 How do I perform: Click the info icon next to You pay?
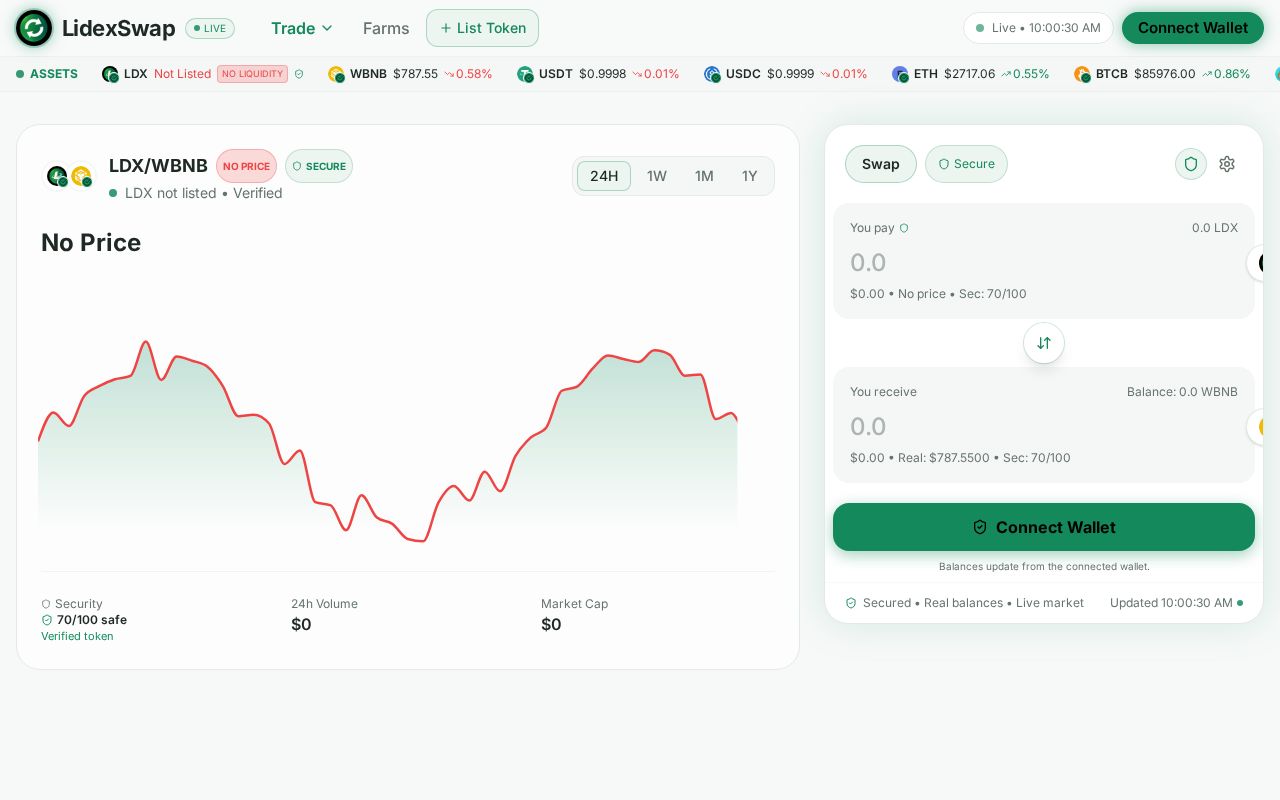pyautogui.click(x=904, y=228)
